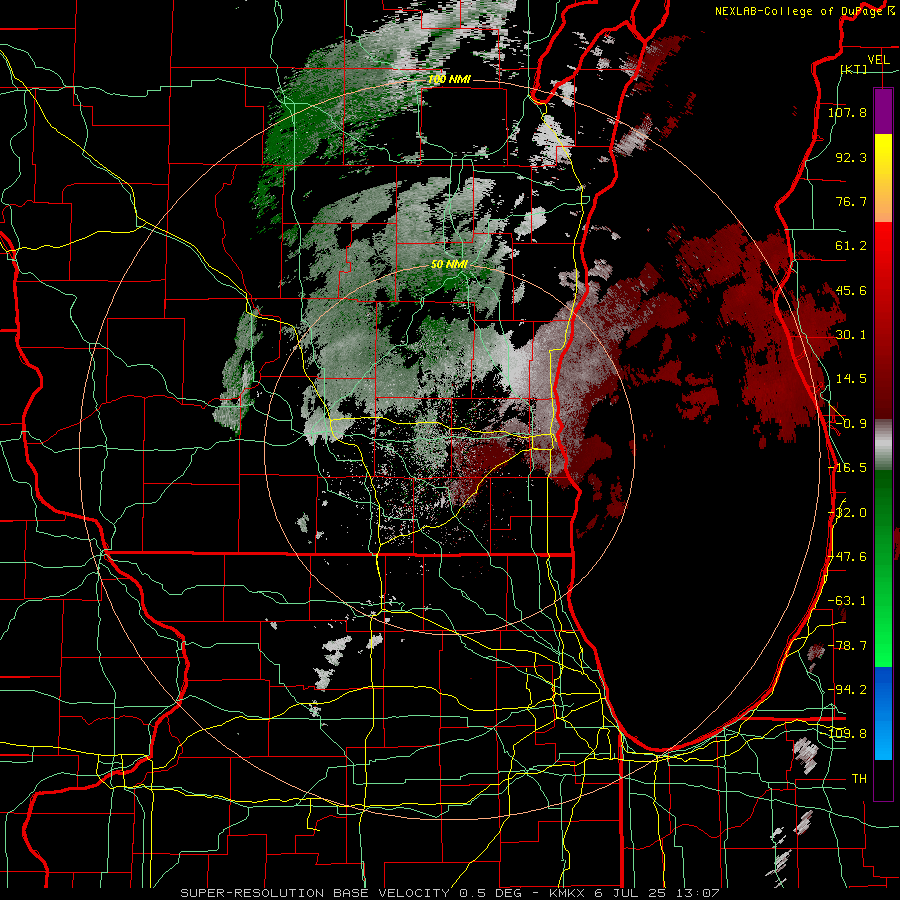Click the [KT] units label
This screenshot has height=900, width=900.
[854, 69]
